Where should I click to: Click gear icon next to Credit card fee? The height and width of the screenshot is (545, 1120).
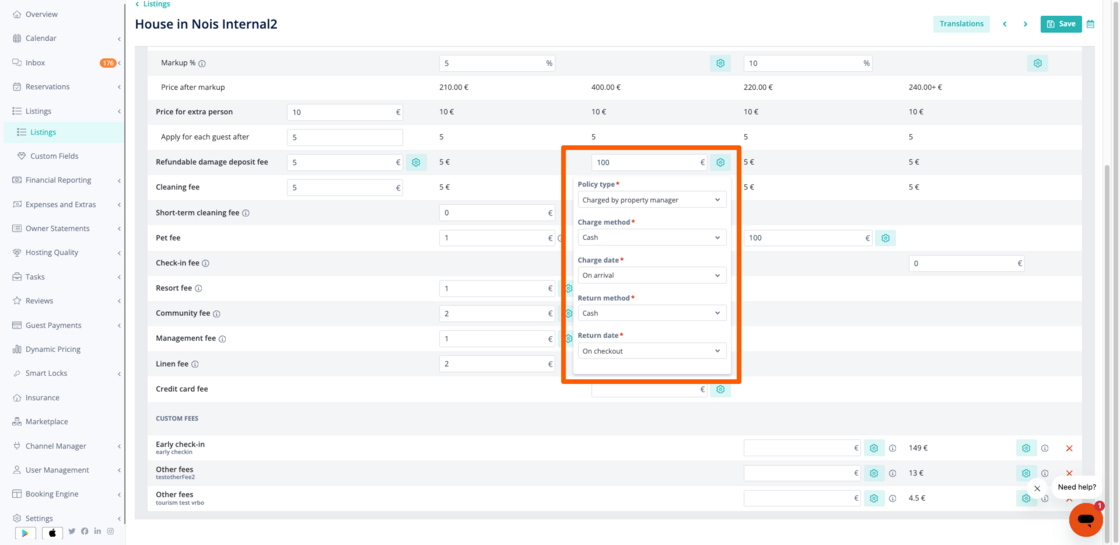pos(720,390)
